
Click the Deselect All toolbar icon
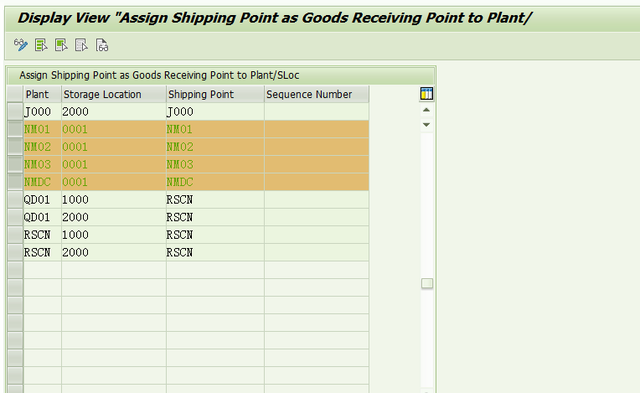click(x=81, y=45)
